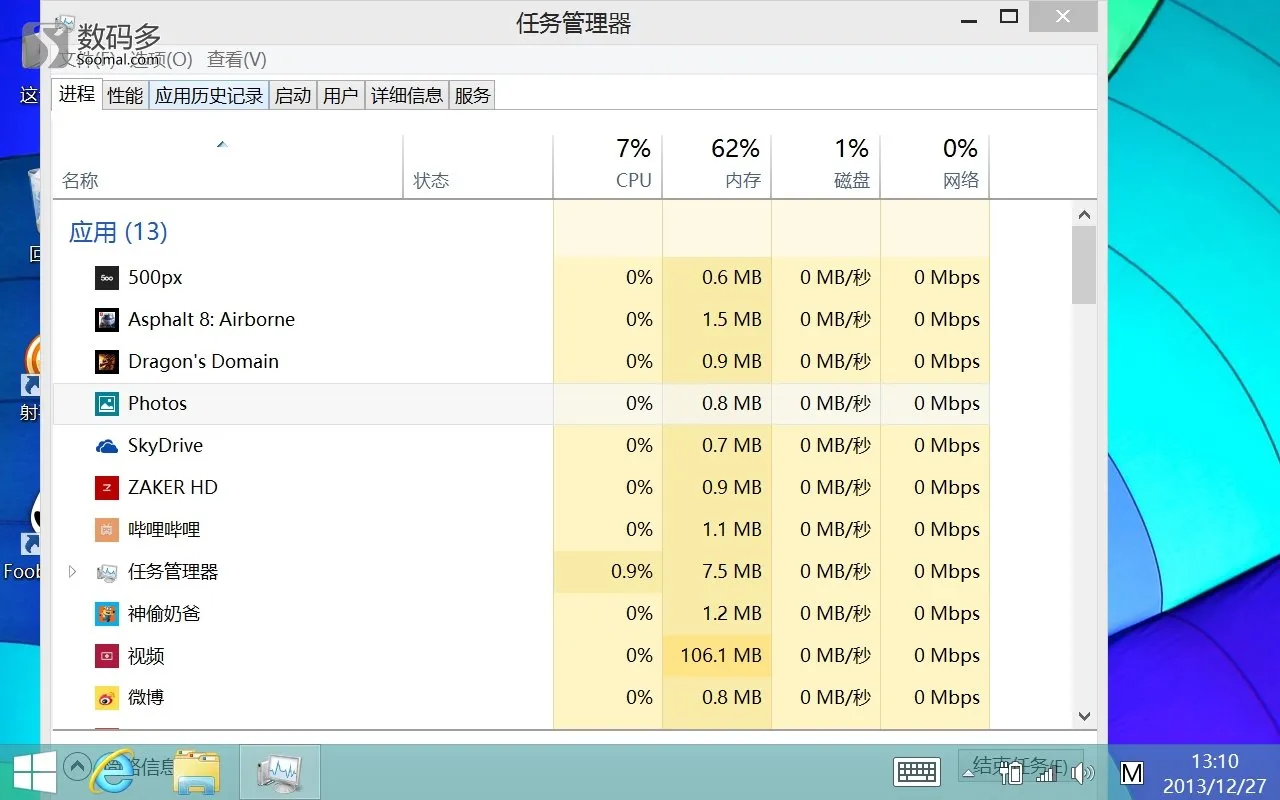Click the M input method indicator
This screenshot has width=1280, height=800.
point(1131,773)
